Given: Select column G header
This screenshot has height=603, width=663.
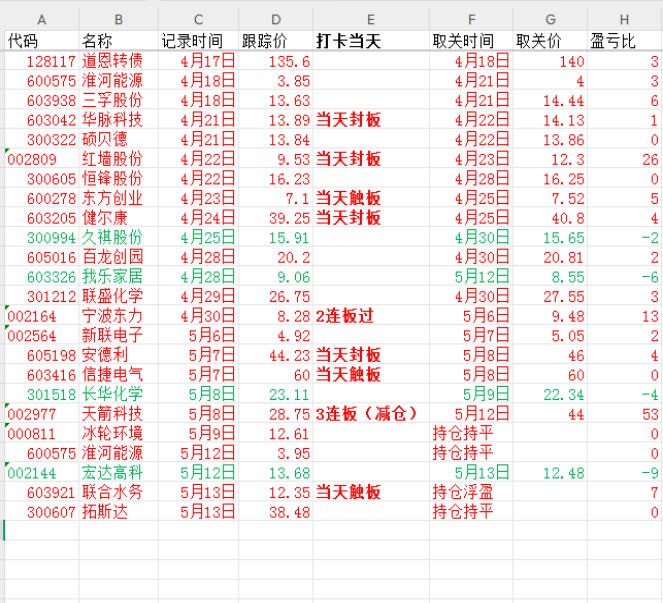Looking at the screenshot, I should point(550,19).
